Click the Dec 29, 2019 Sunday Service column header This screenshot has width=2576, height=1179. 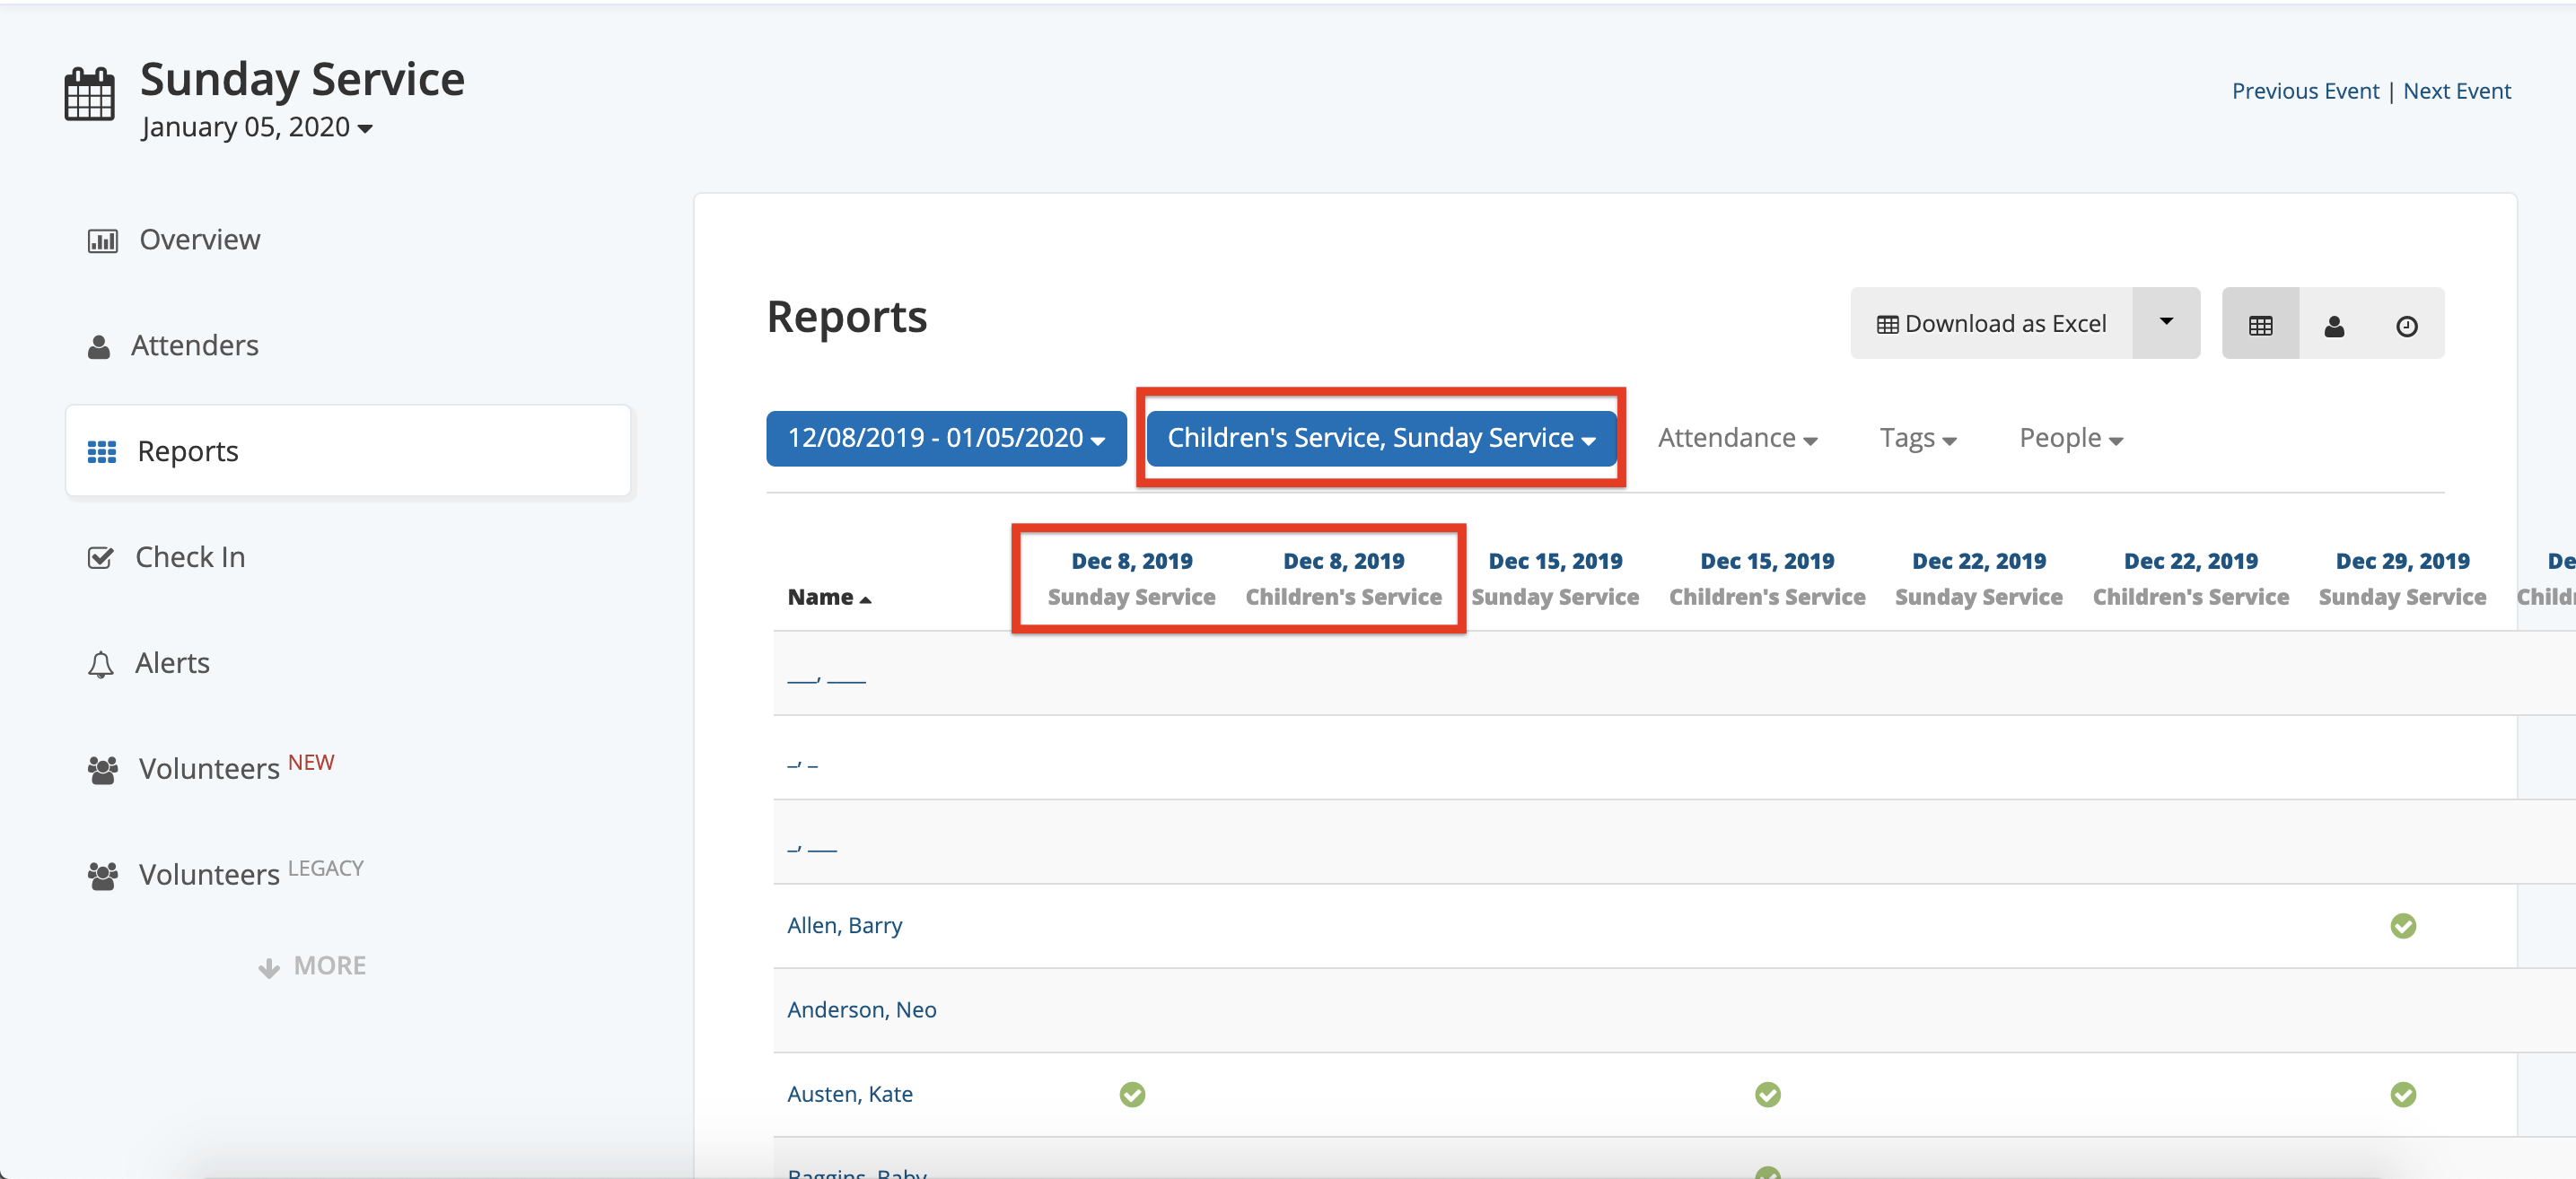pyautogui.click(x=2402, y=579)
